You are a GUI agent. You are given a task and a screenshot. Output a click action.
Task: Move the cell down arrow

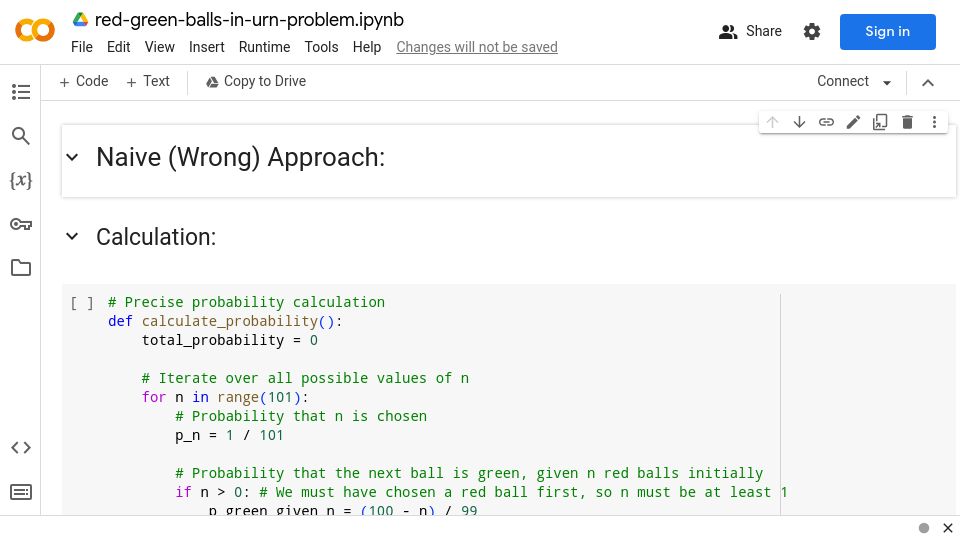click(799, 122)
